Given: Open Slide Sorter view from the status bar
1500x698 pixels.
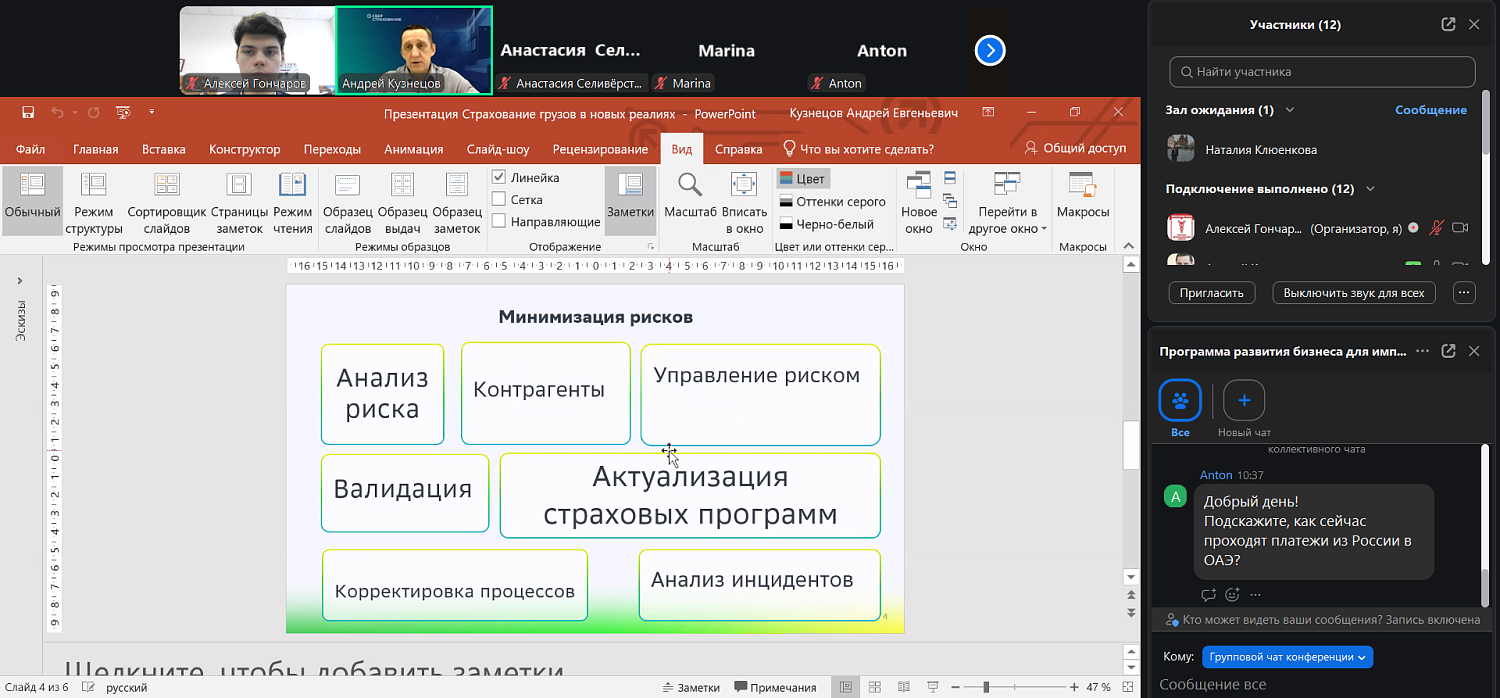Looking at the screenshot, I should [874, 687].
